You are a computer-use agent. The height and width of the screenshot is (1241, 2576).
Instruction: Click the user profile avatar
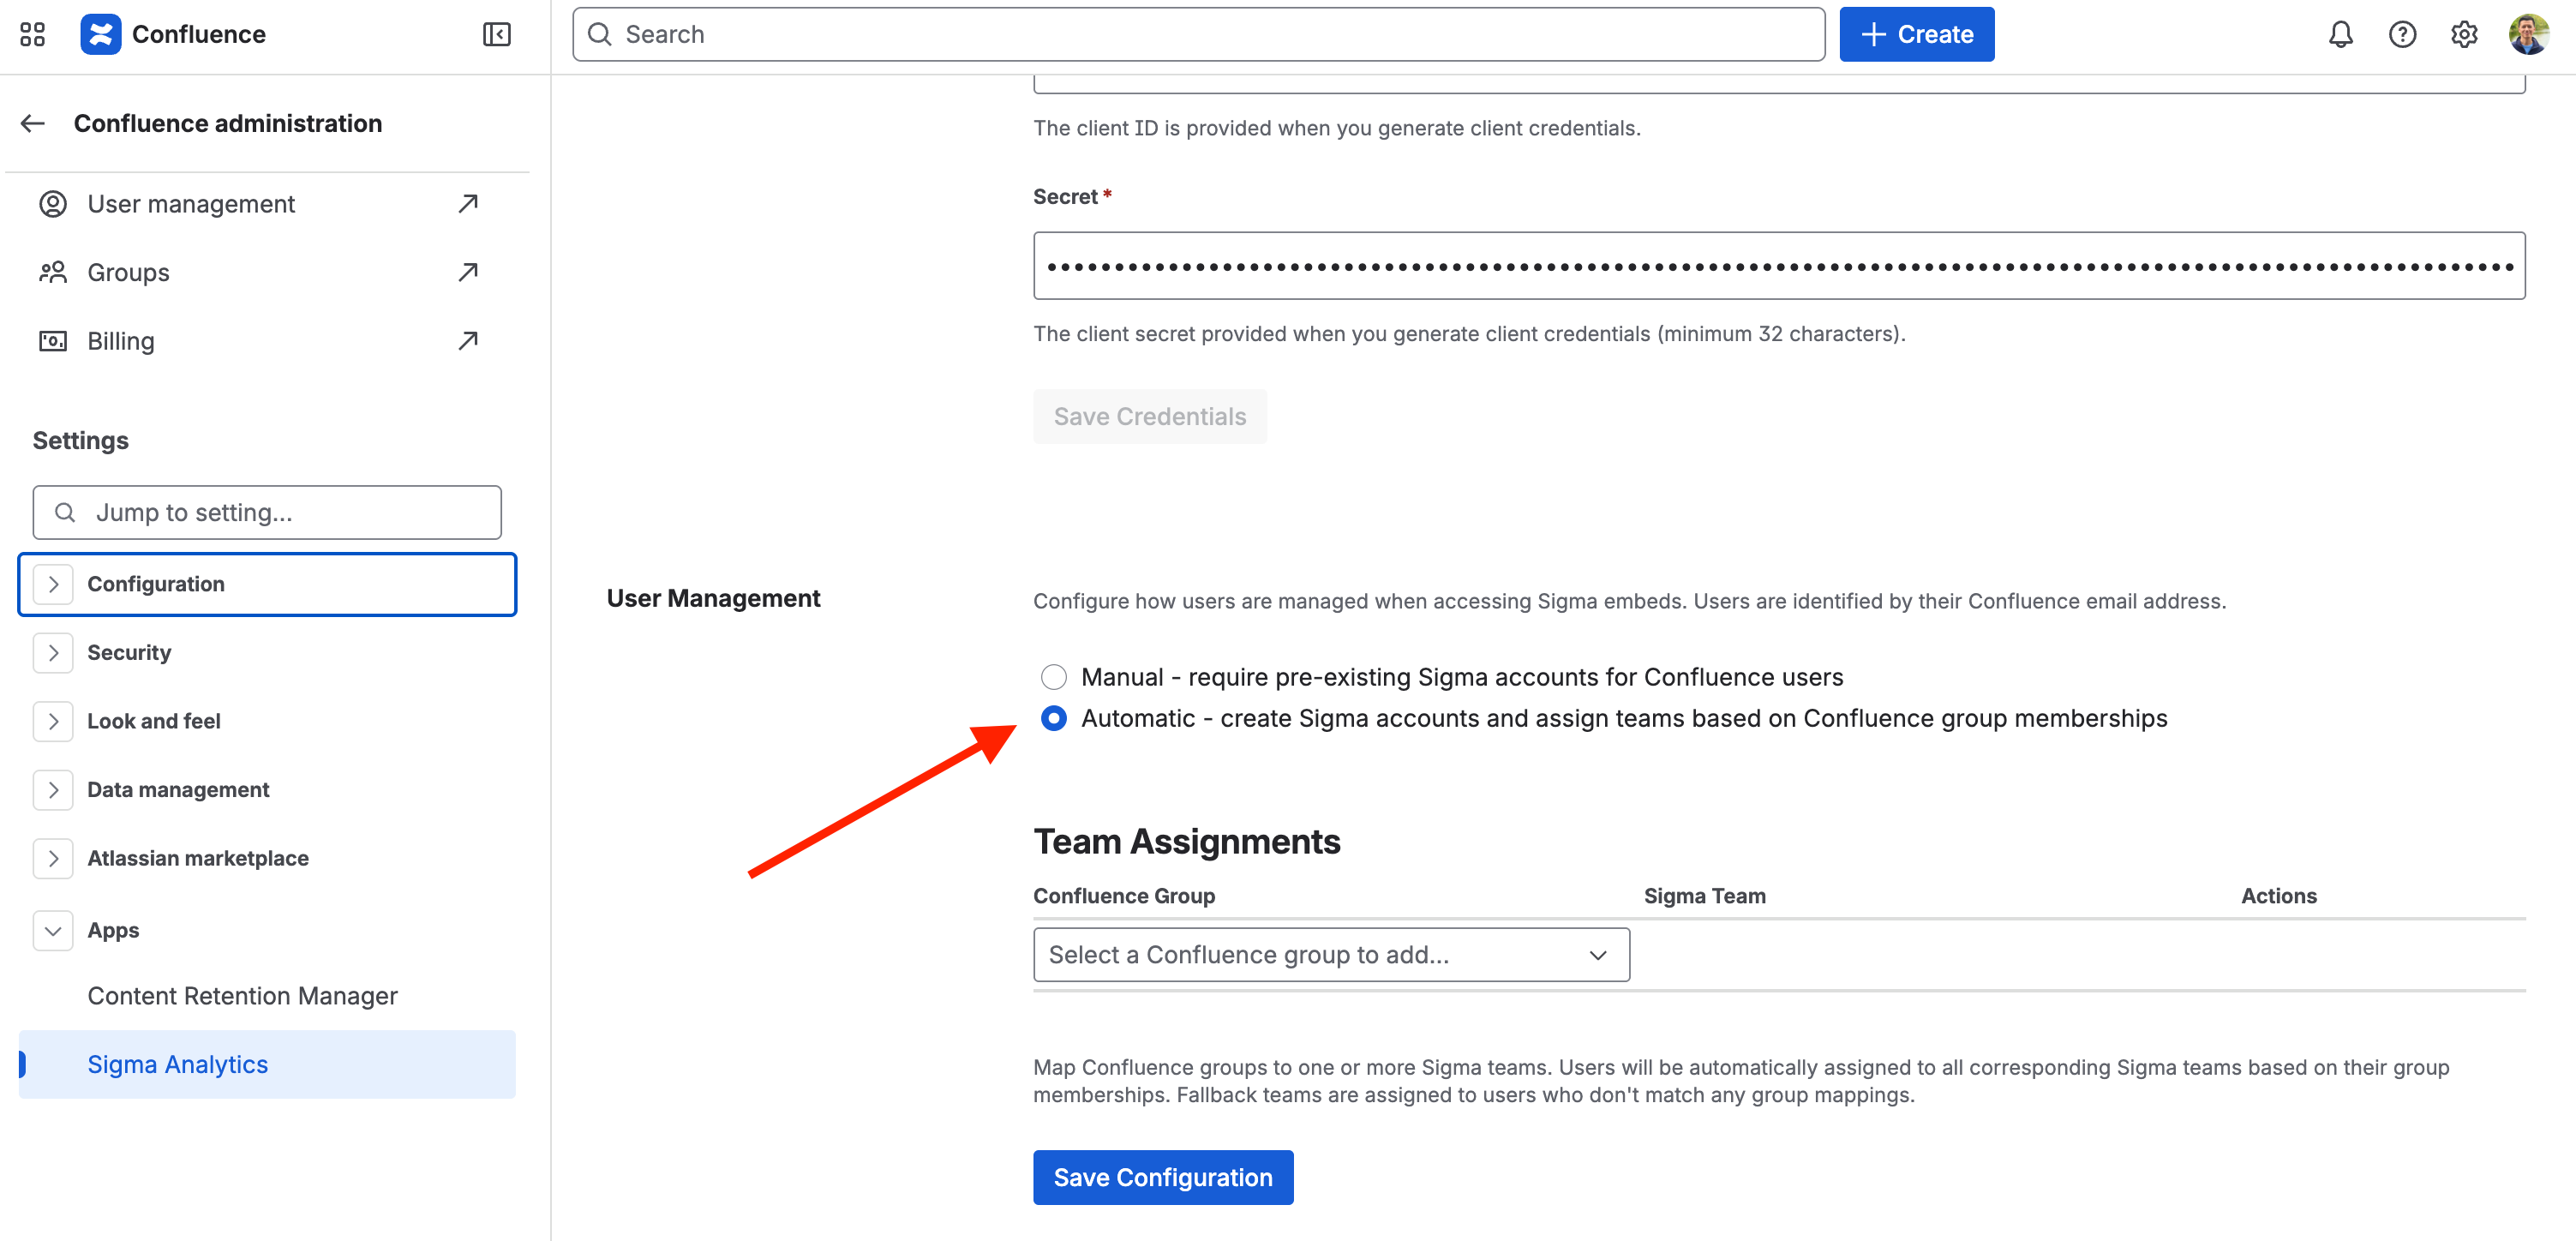coord(2528,34)
